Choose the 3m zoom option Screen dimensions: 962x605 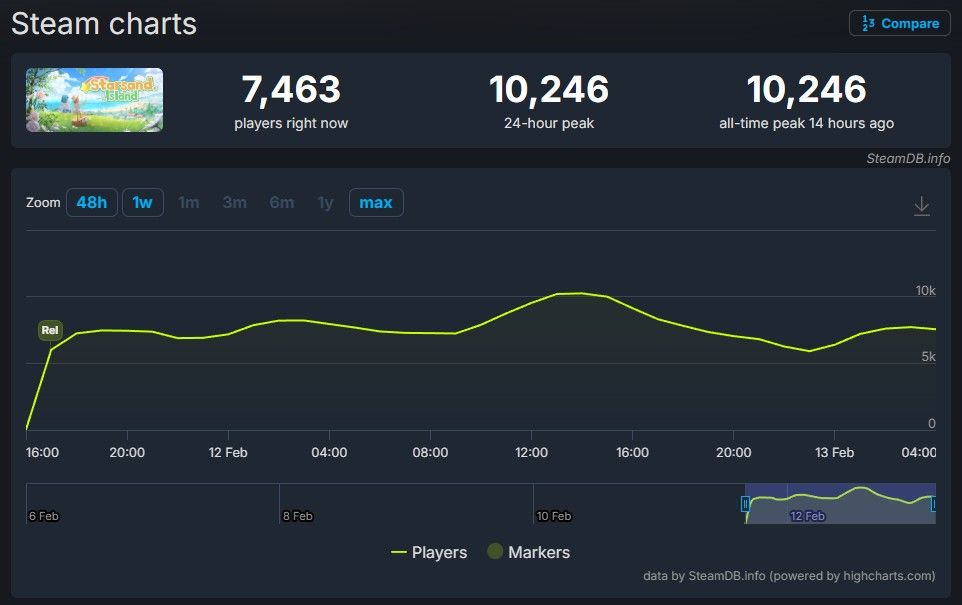[x=234, y=203]
